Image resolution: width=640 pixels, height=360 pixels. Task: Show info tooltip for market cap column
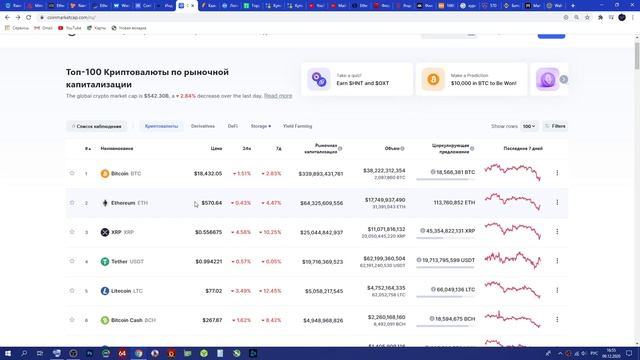click(340, 149)
